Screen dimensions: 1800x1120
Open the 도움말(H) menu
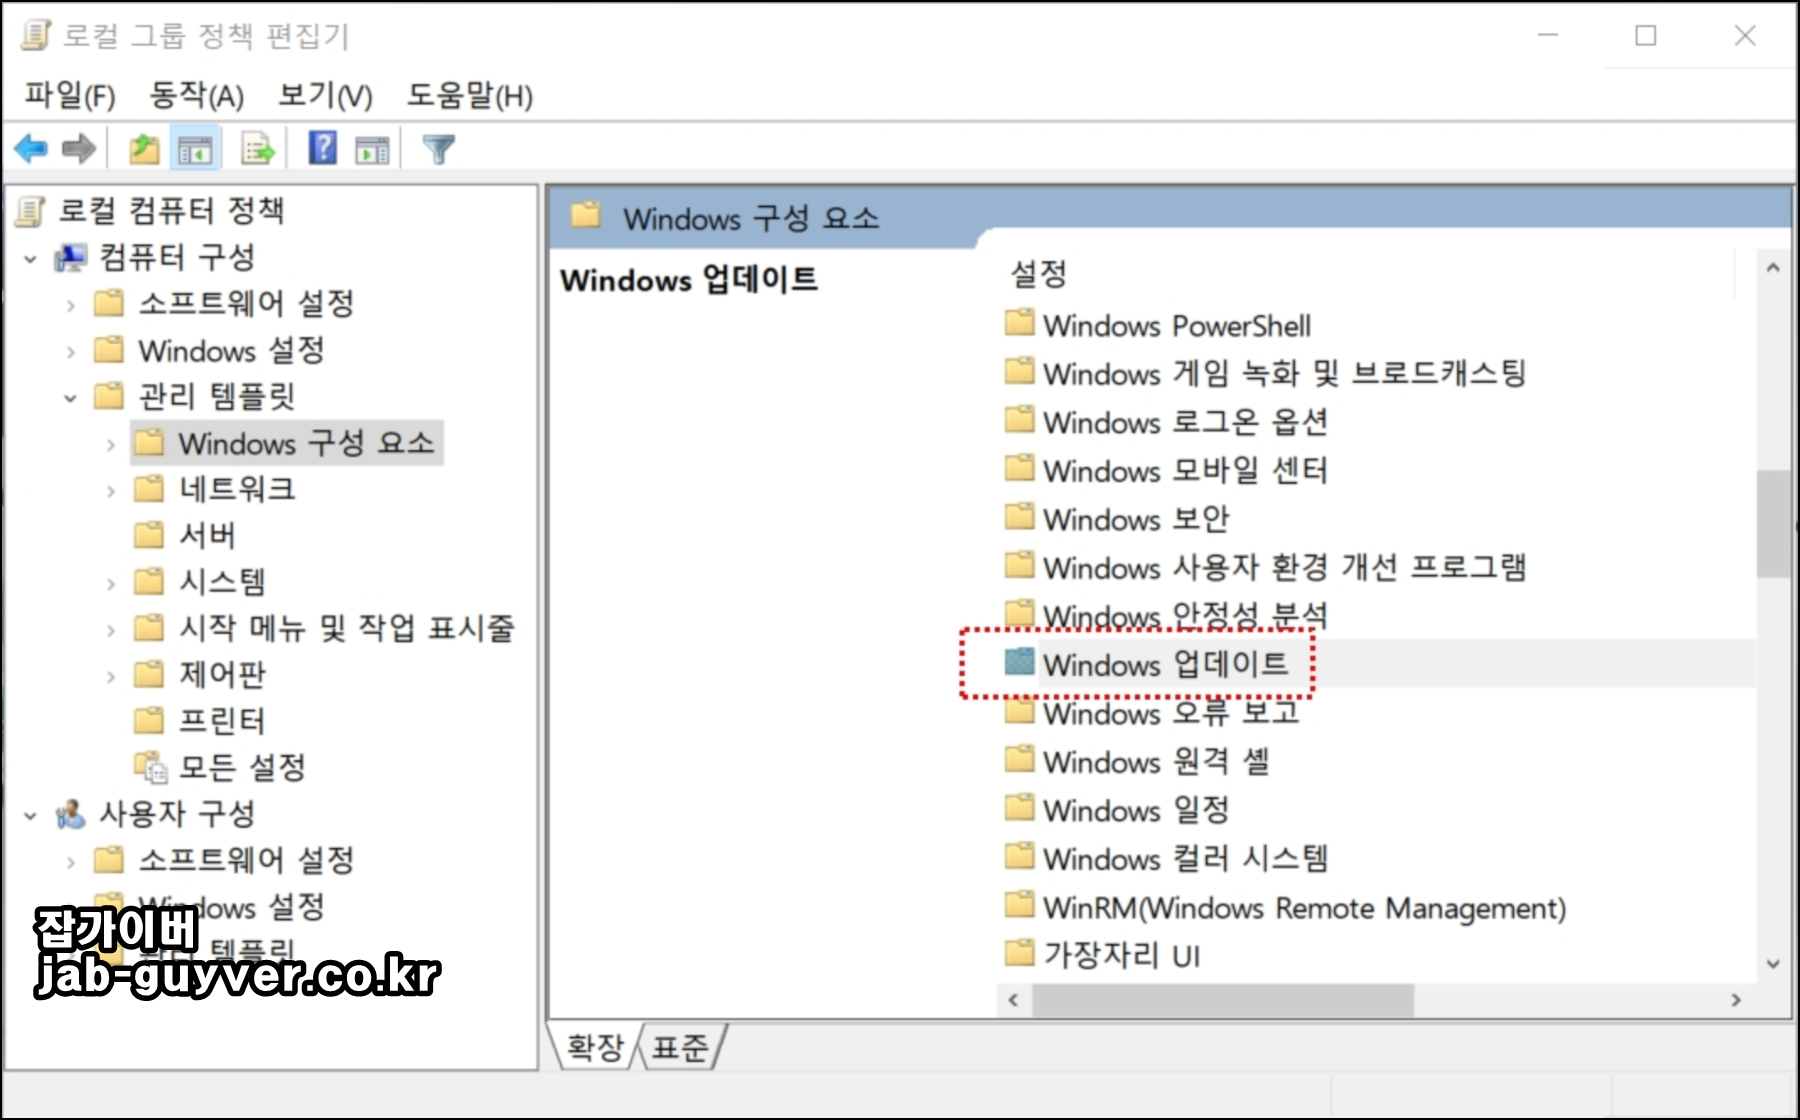[x=469, y=96]
